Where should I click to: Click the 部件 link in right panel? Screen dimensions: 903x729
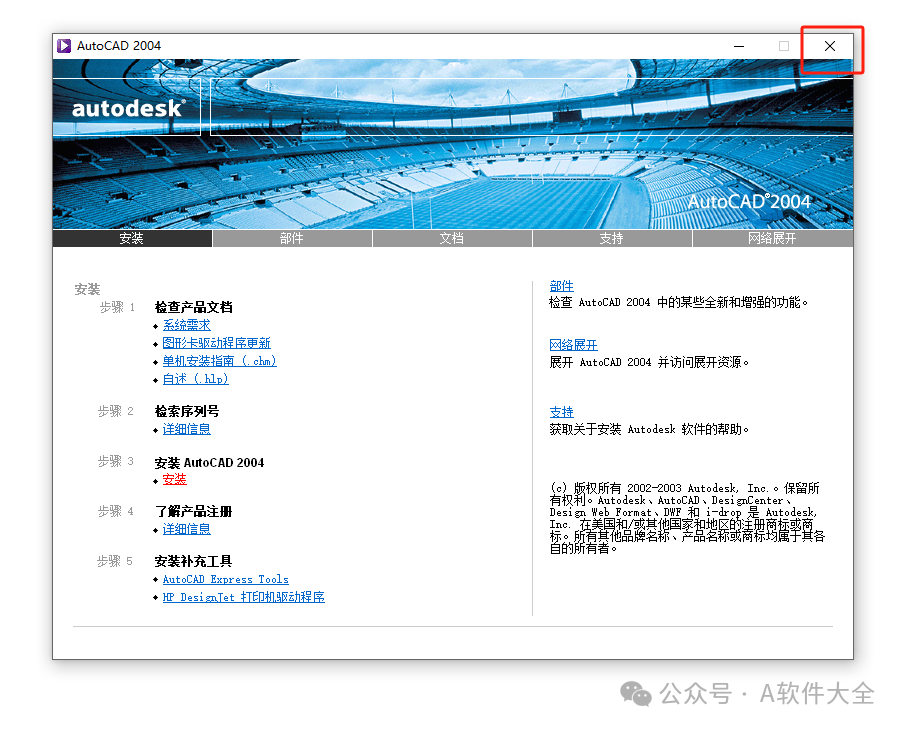point(561,286)
